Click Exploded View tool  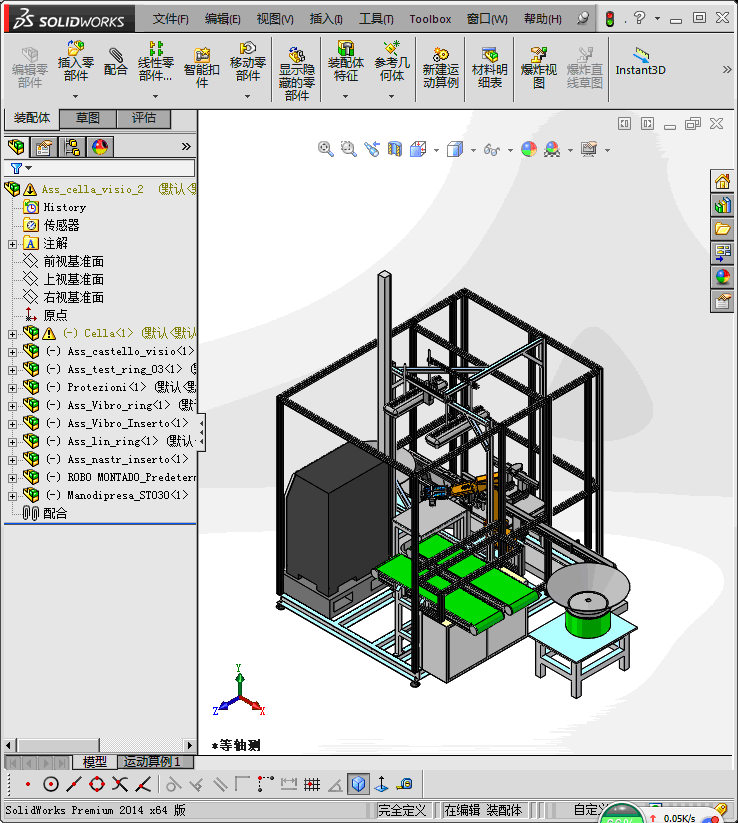point(538,68)
